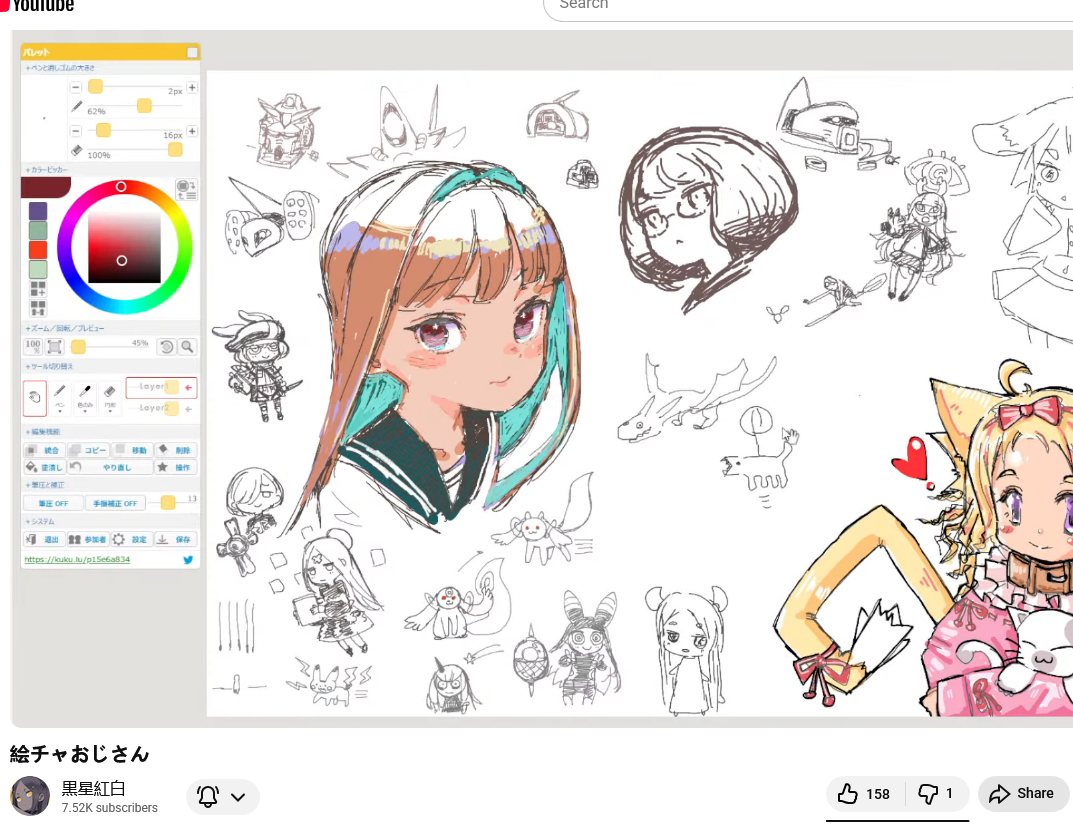This screenshot has height=825, width=1073.
Task: Toggle the 手振補正 OFF stabilizer button
Action: pyautogui.click(x=115, y=503)
